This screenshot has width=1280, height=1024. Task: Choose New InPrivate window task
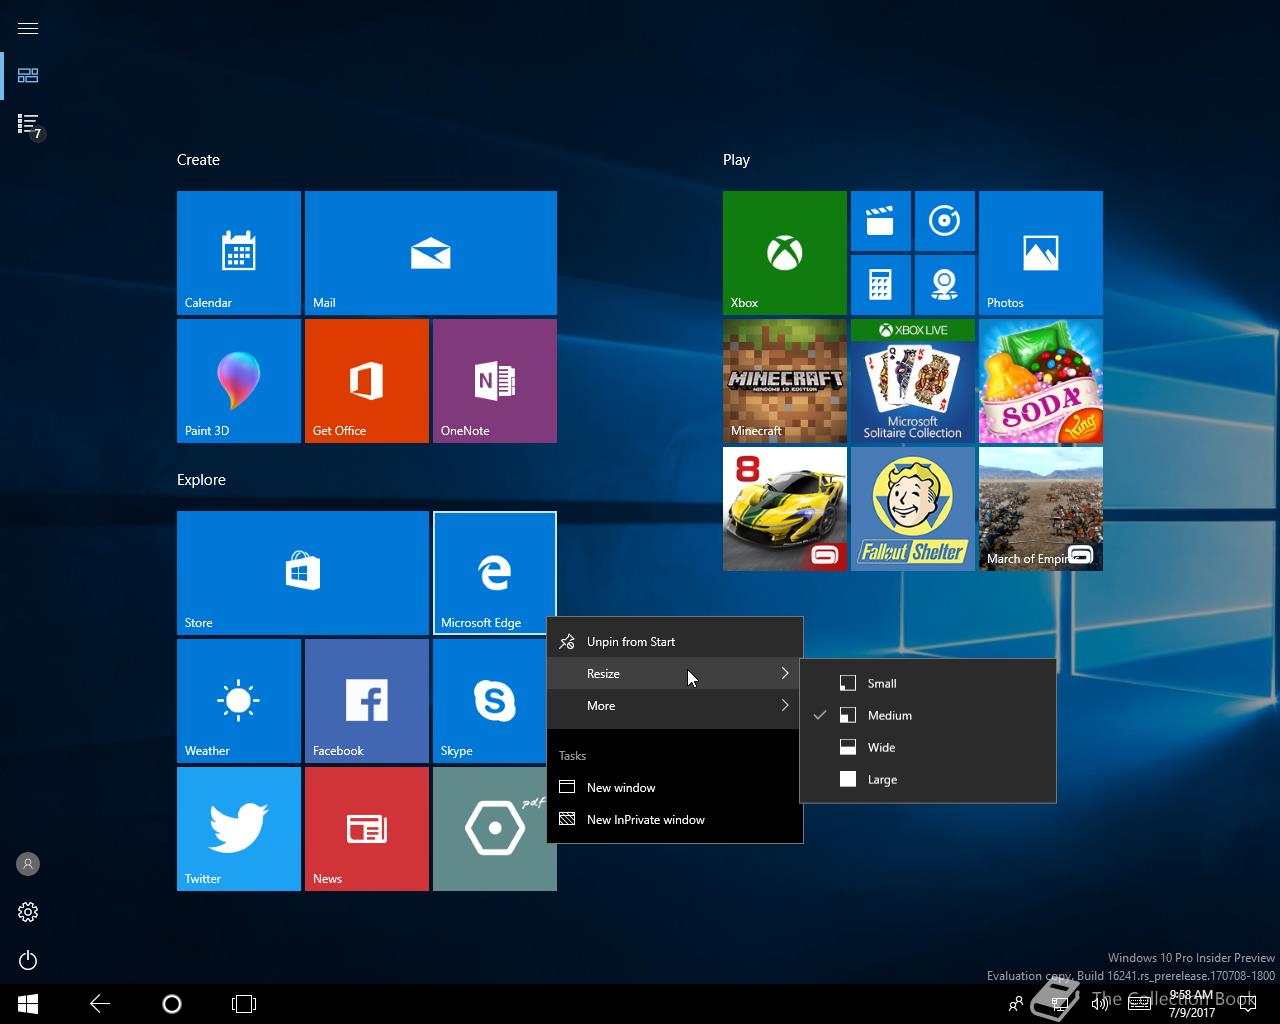(675, 820)
